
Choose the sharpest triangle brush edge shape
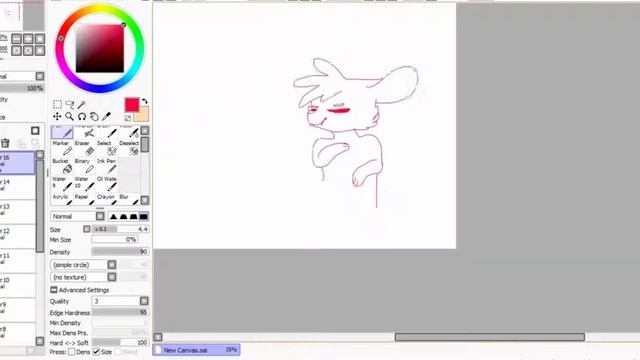coord(113,216)
